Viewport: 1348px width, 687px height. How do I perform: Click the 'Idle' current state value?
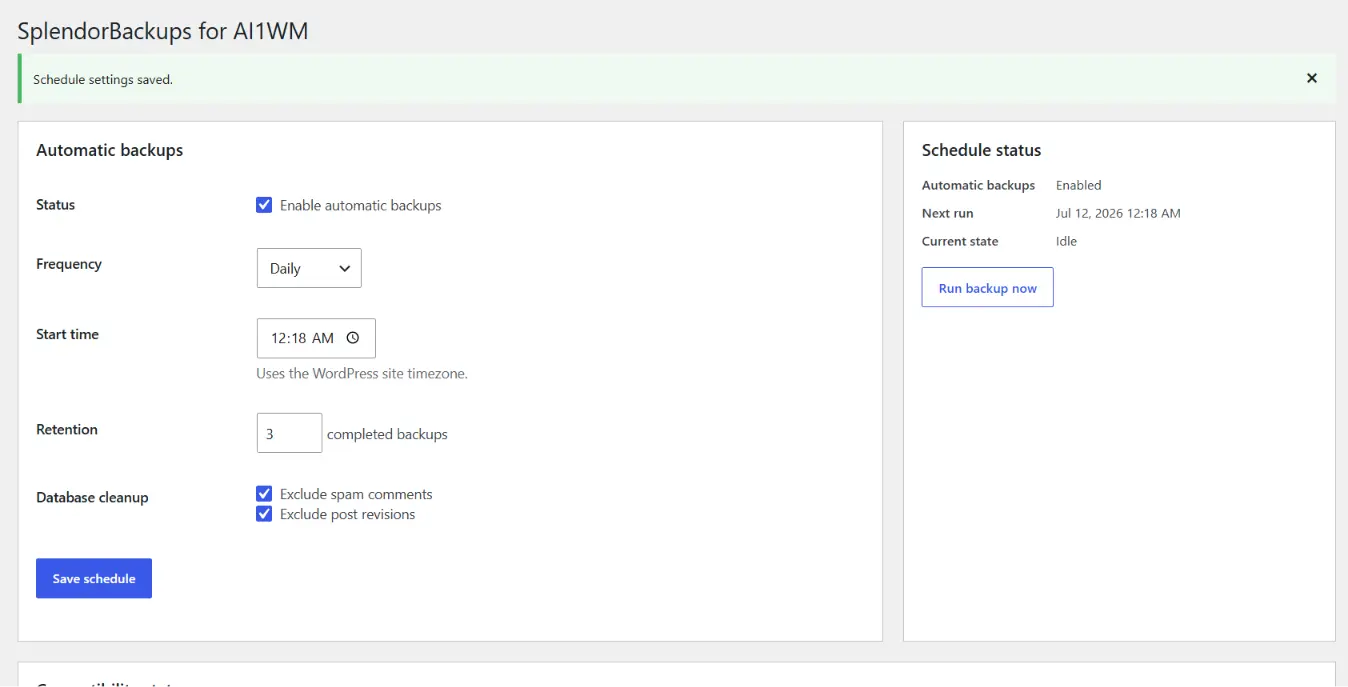[x=1066, y=241]
